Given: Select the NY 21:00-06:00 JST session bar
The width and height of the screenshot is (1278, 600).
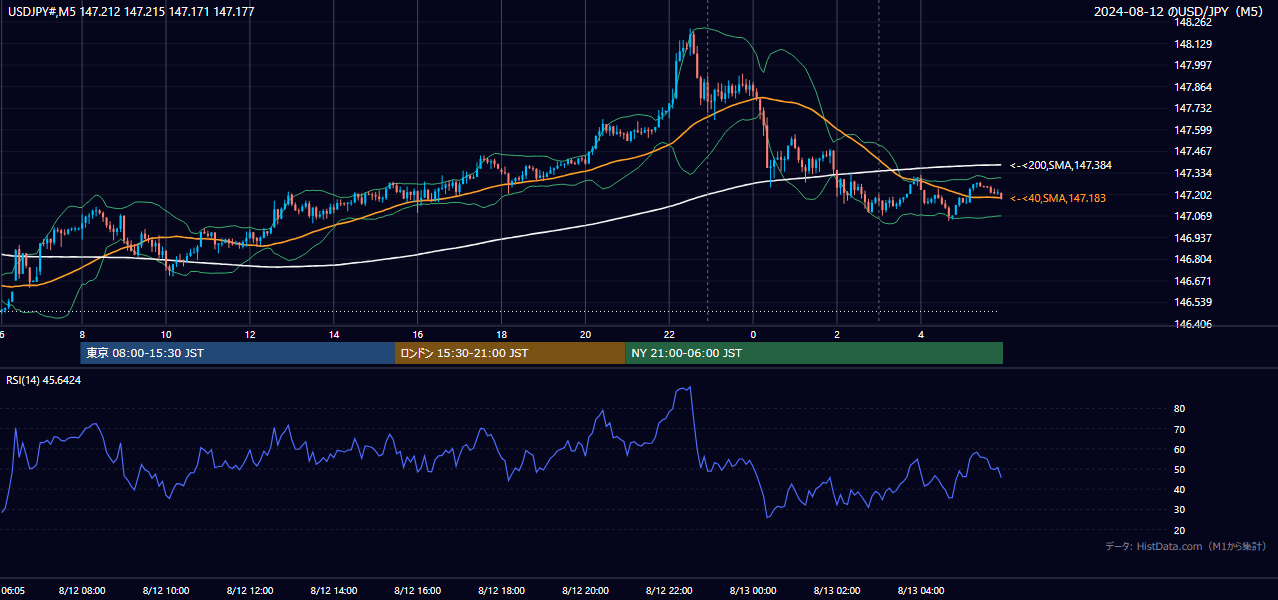Looking at the screenshot, I should [814, 353].
